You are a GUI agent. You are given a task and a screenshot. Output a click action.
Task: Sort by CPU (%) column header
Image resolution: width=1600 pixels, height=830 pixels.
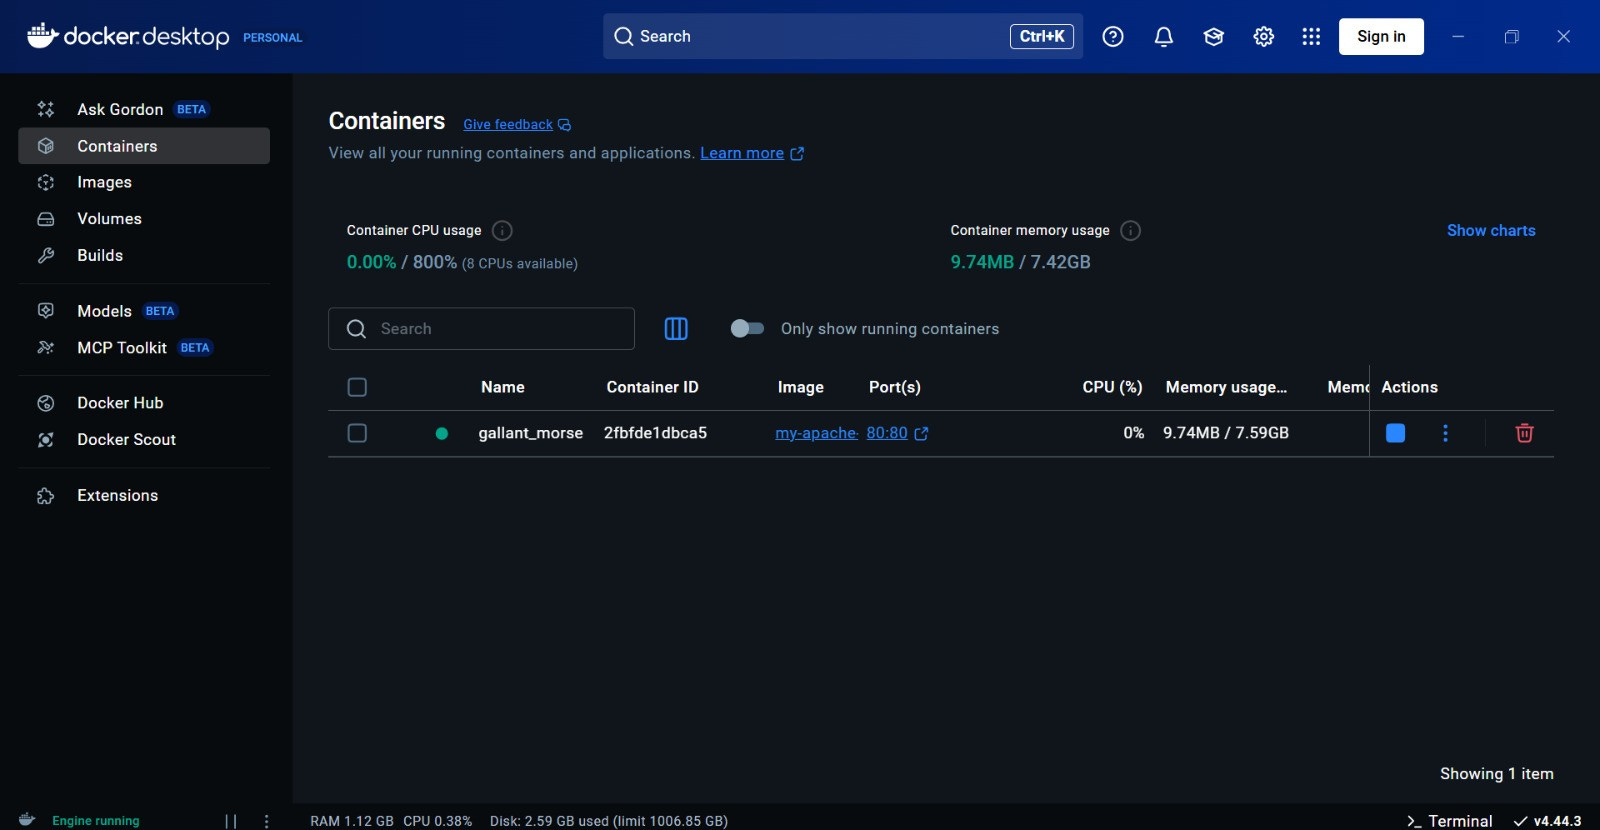[x=1112, y=387]
